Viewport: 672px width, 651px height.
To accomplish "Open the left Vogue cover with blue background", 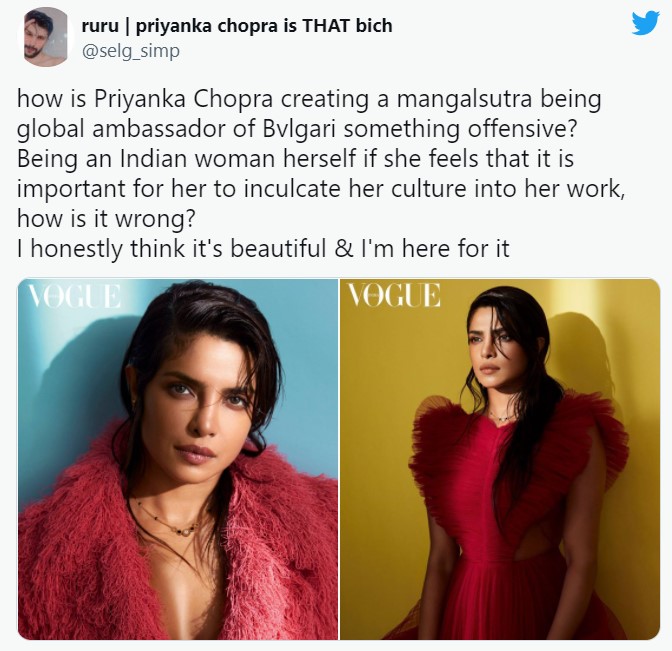I will pyautogui.click(x=178, y=459).
